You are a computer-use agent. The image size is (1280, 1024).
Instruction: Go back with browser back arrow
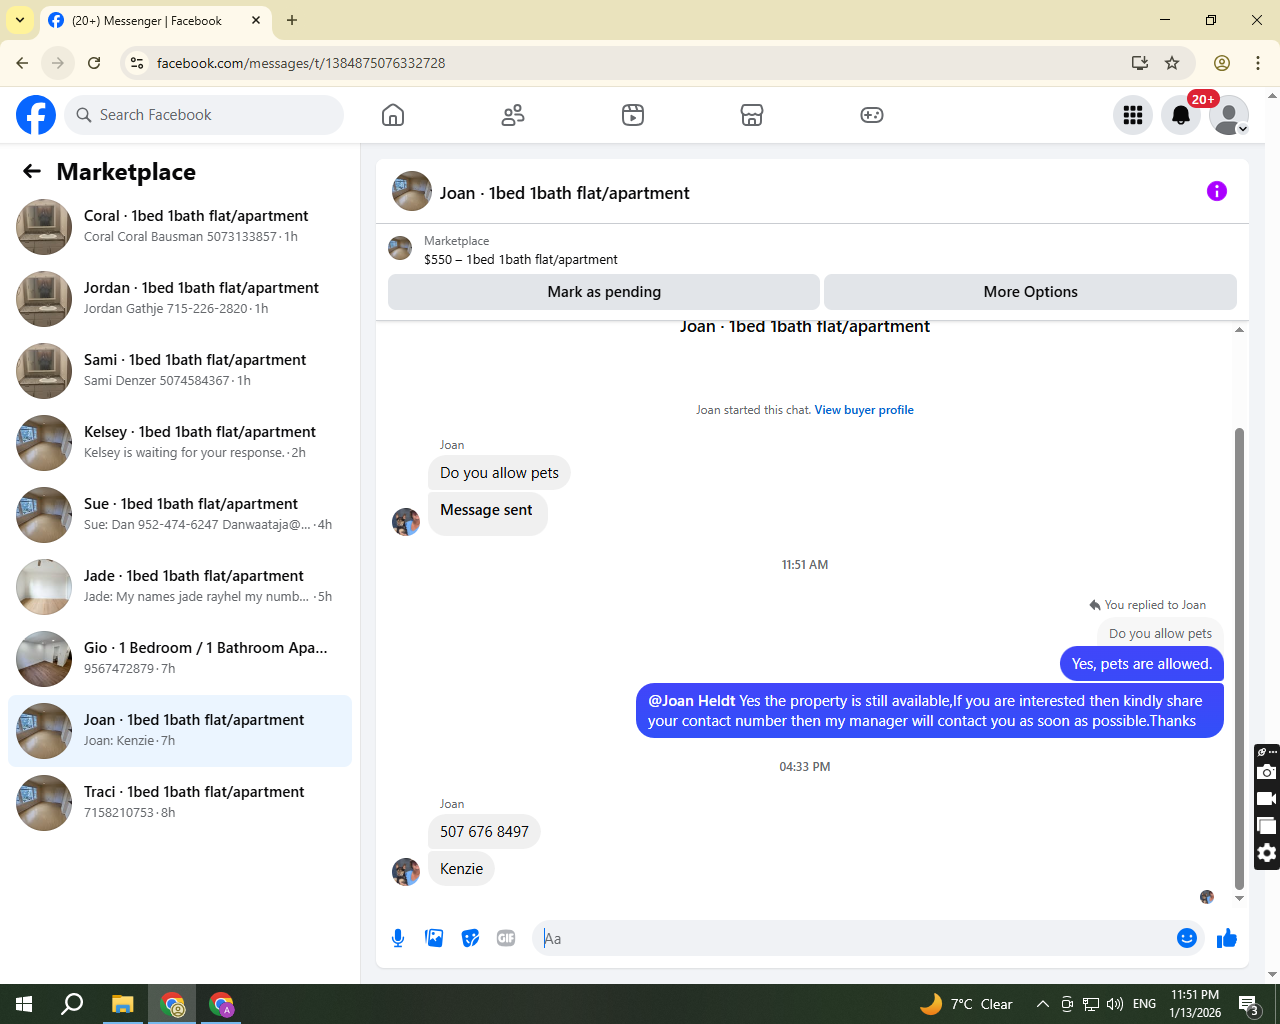(22, 63)
